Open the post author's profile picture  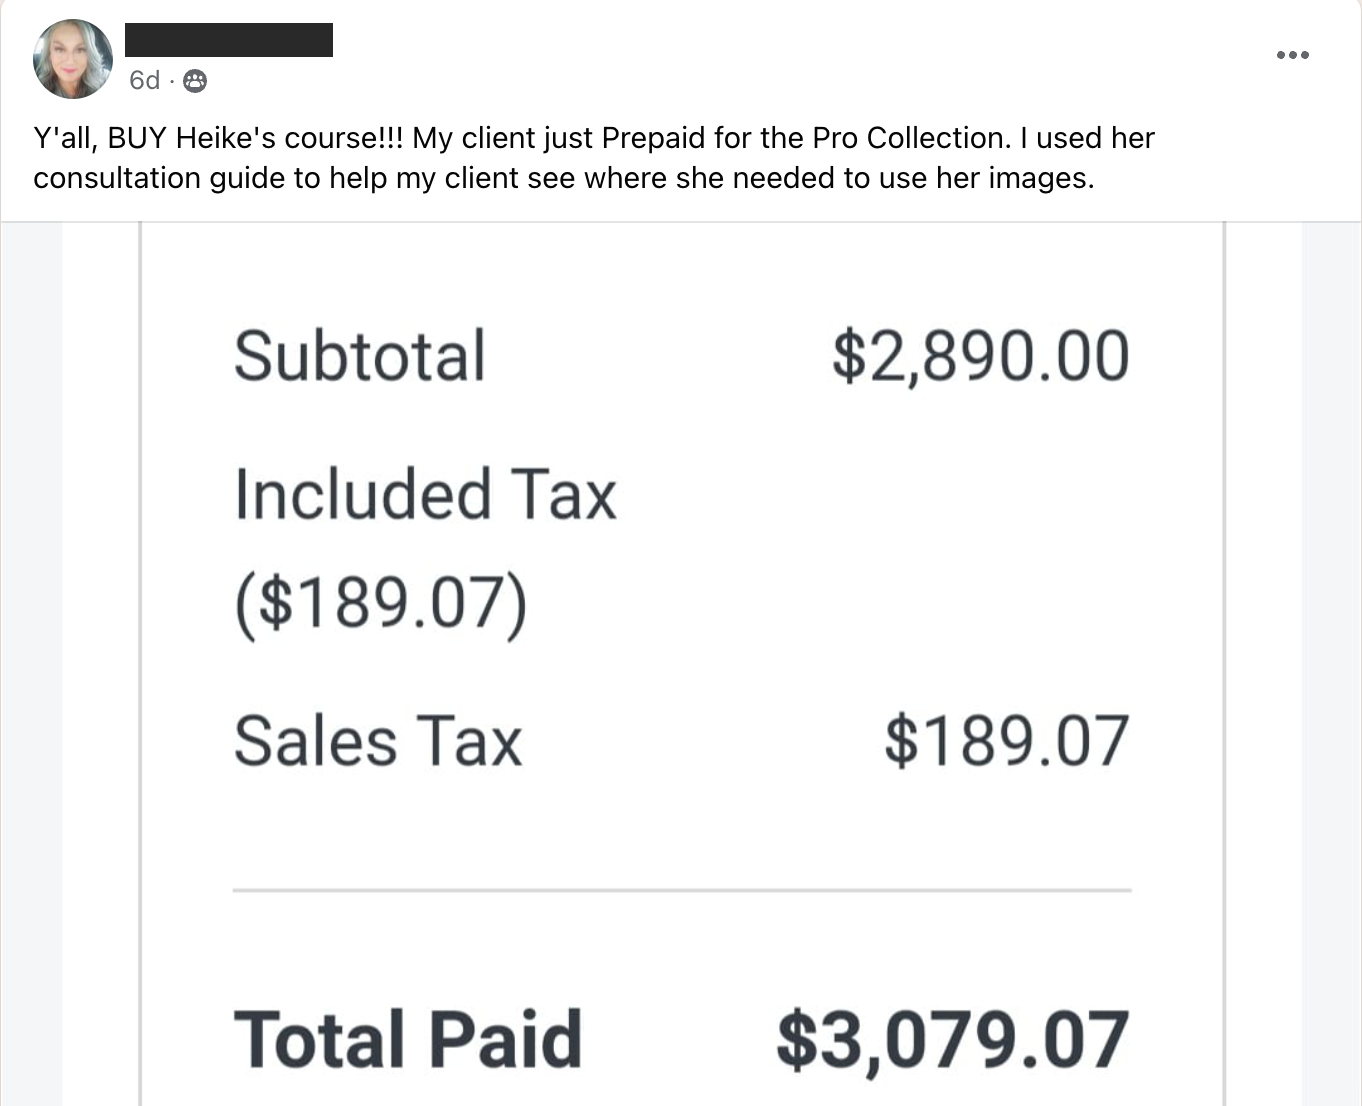click(73, 59)
